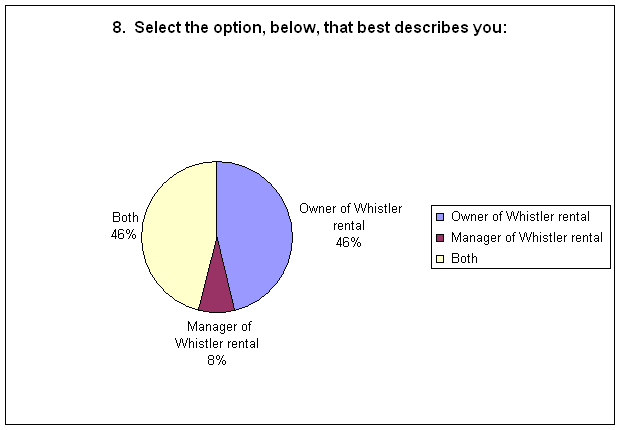Image resolution: width=621 pixels, height=430 pixels.
Task: Click the yellow Both legend swatch
Action: (440, 259)
